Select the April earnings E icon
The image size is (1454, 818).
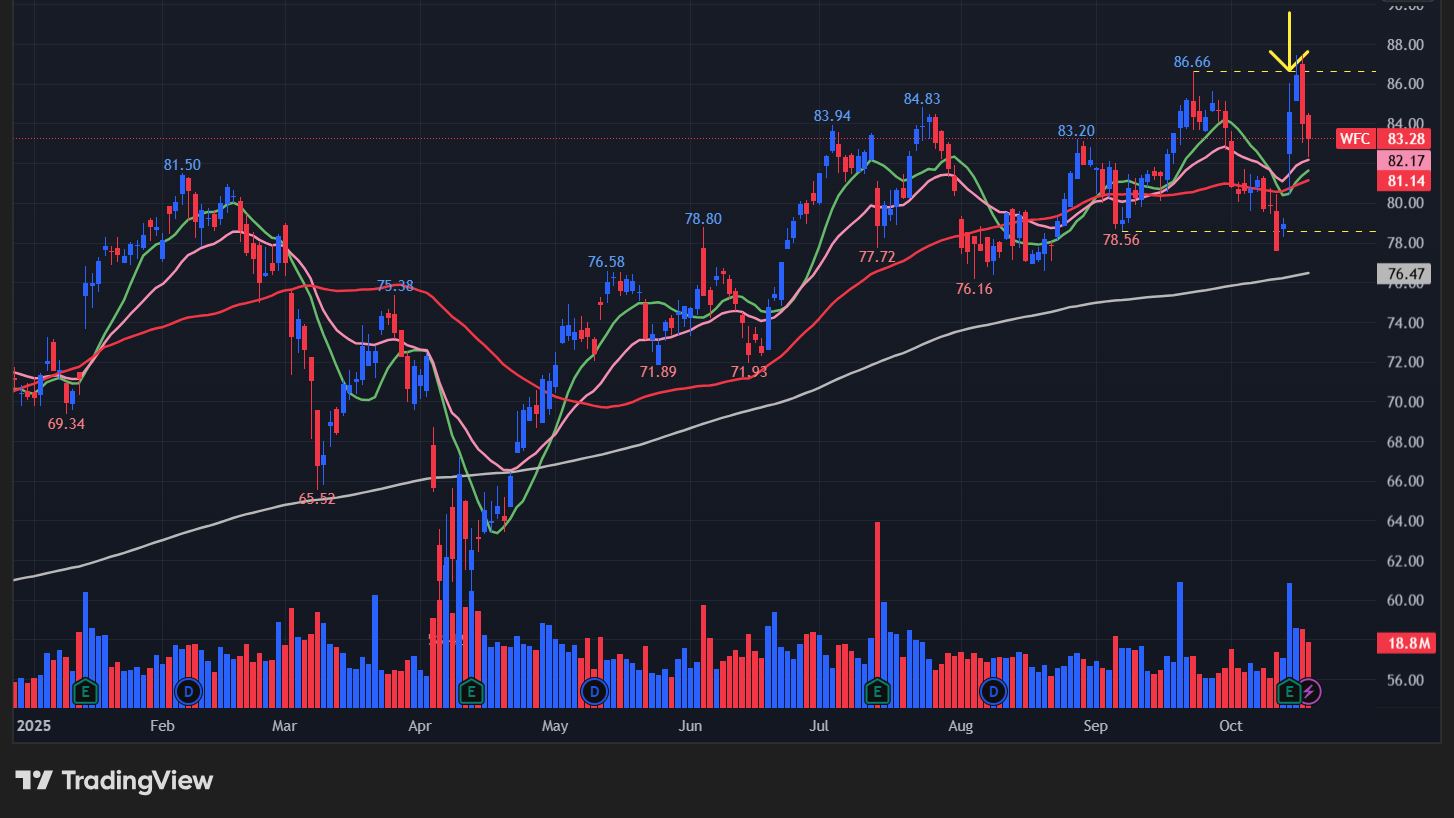(x=470, y=691)
